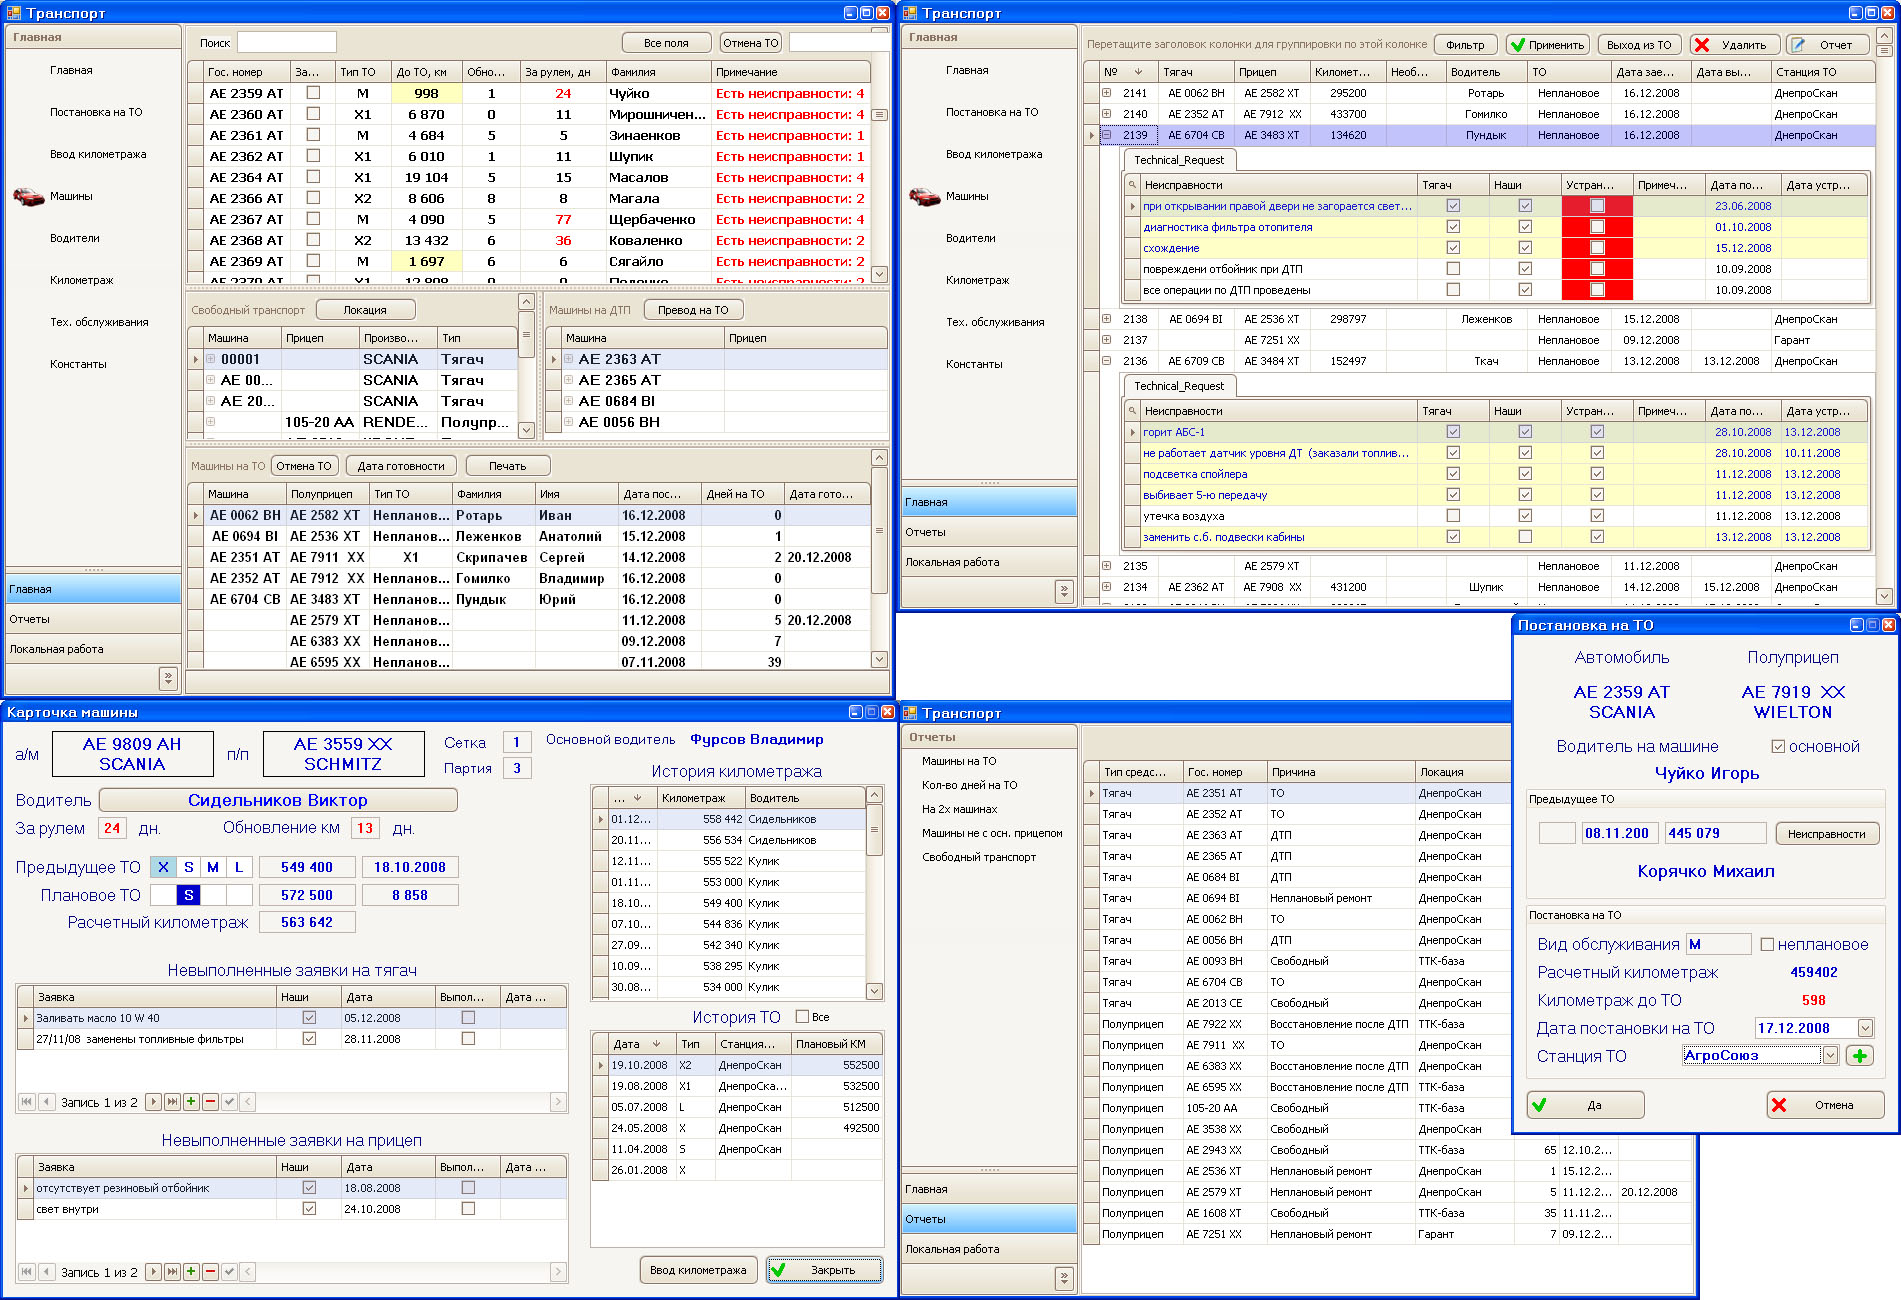The image size is (1901, 1300).
Task: Click the Закрыть button in the car card
Action: 825,1270
